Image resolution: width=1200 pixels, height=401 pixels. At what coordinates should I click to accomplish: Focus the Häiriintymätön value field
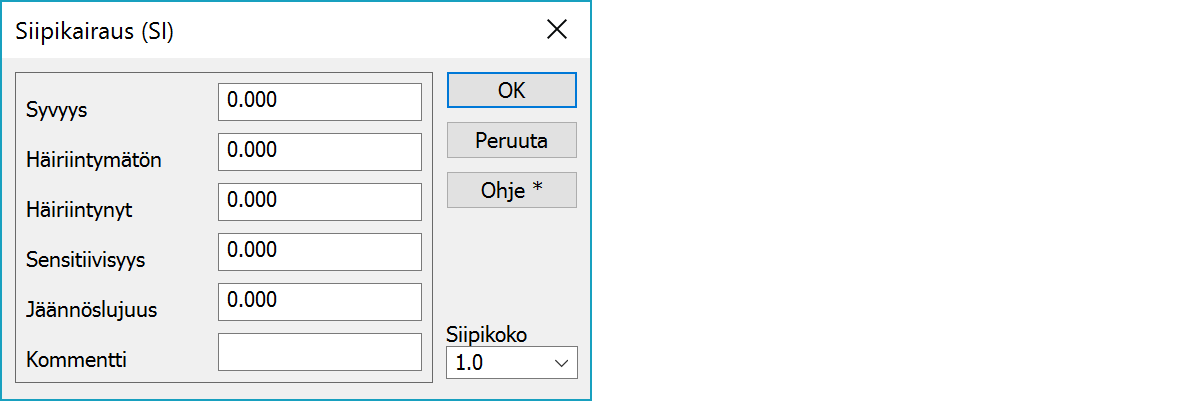tap(319, 151)
